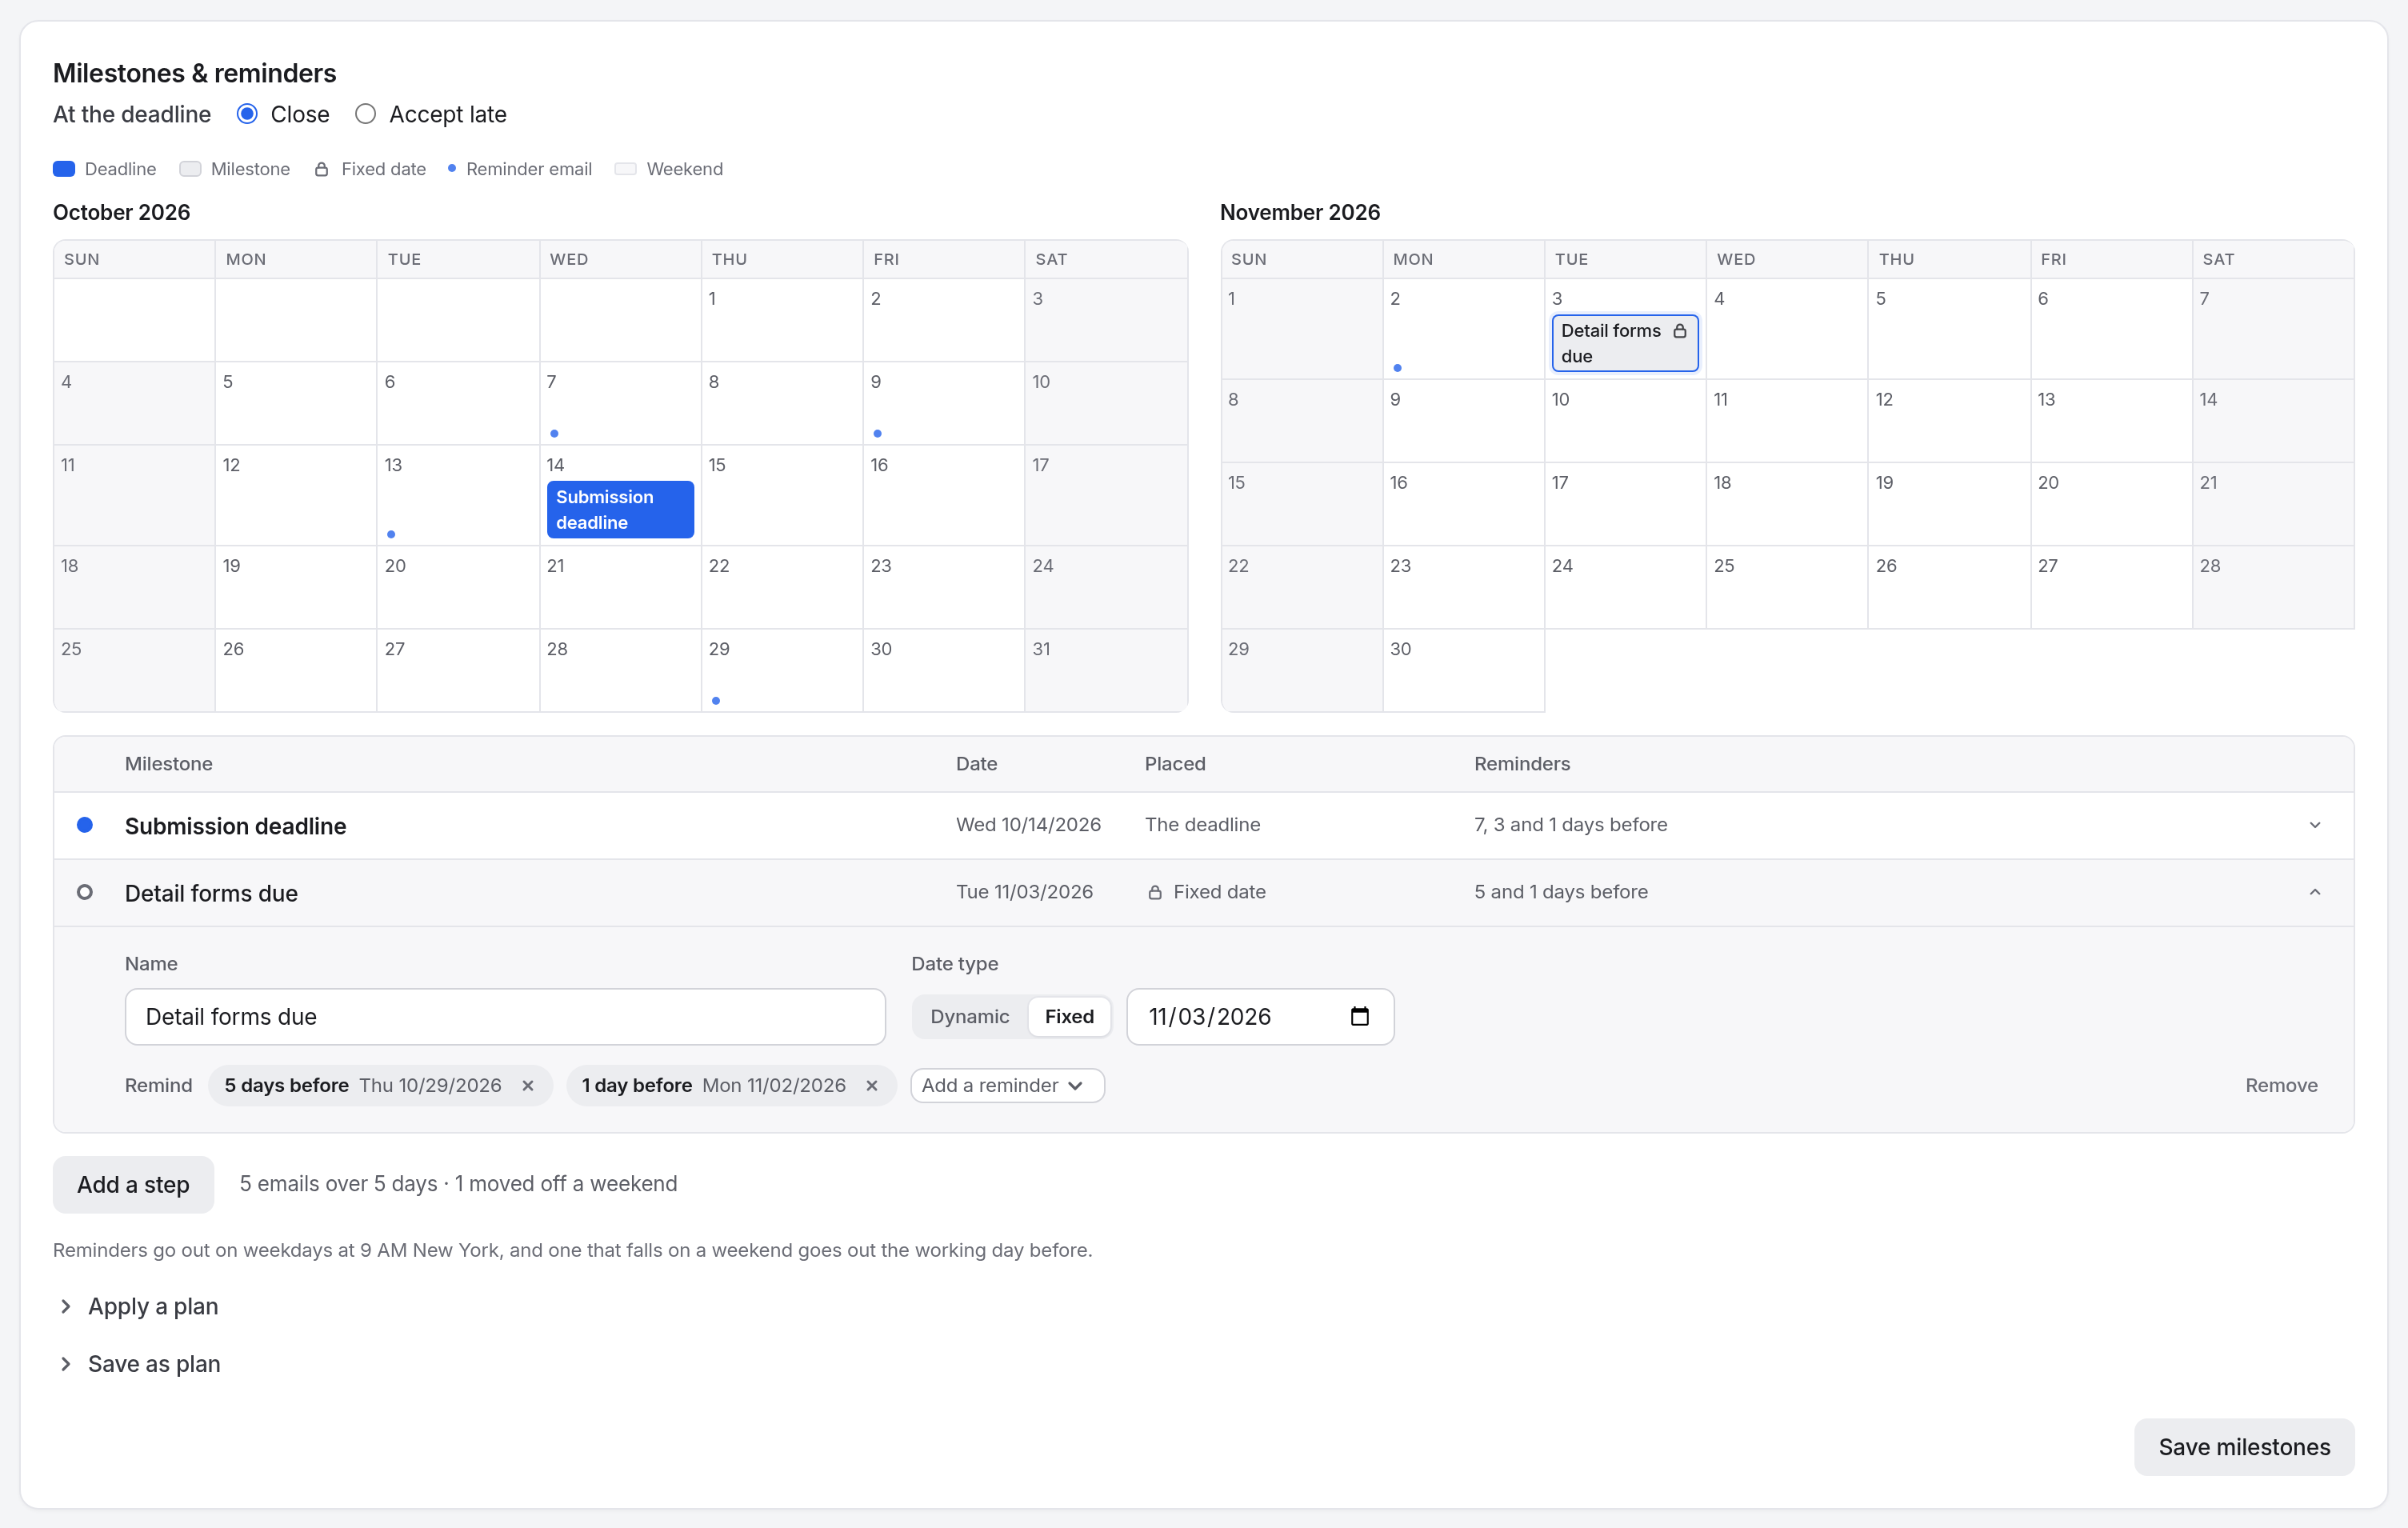Click the Fixed date legend lock icon
2408x1528 pixels.
point(321,169)
